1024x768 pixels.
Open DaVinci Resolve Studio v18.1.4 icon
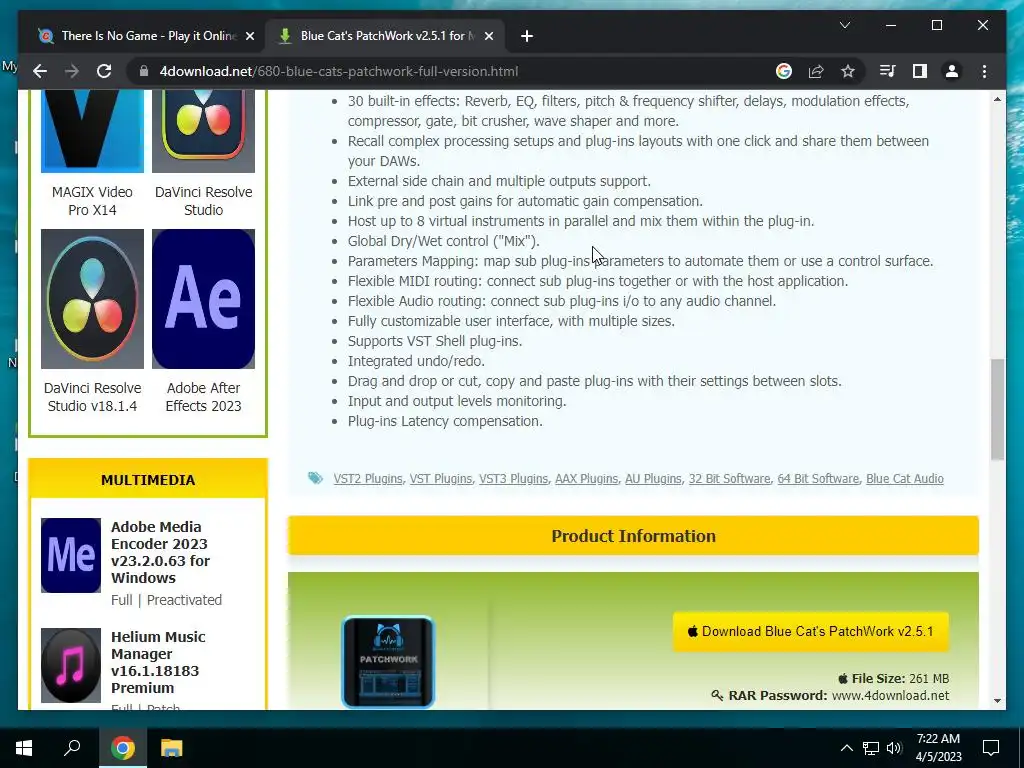[x=92, y=298]
